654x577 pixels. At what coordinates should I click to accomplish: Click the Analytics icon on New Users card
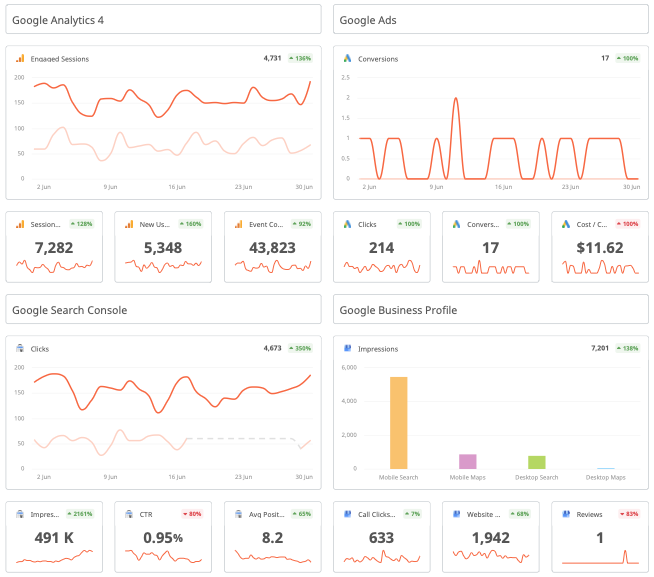(x=129, y=224)
